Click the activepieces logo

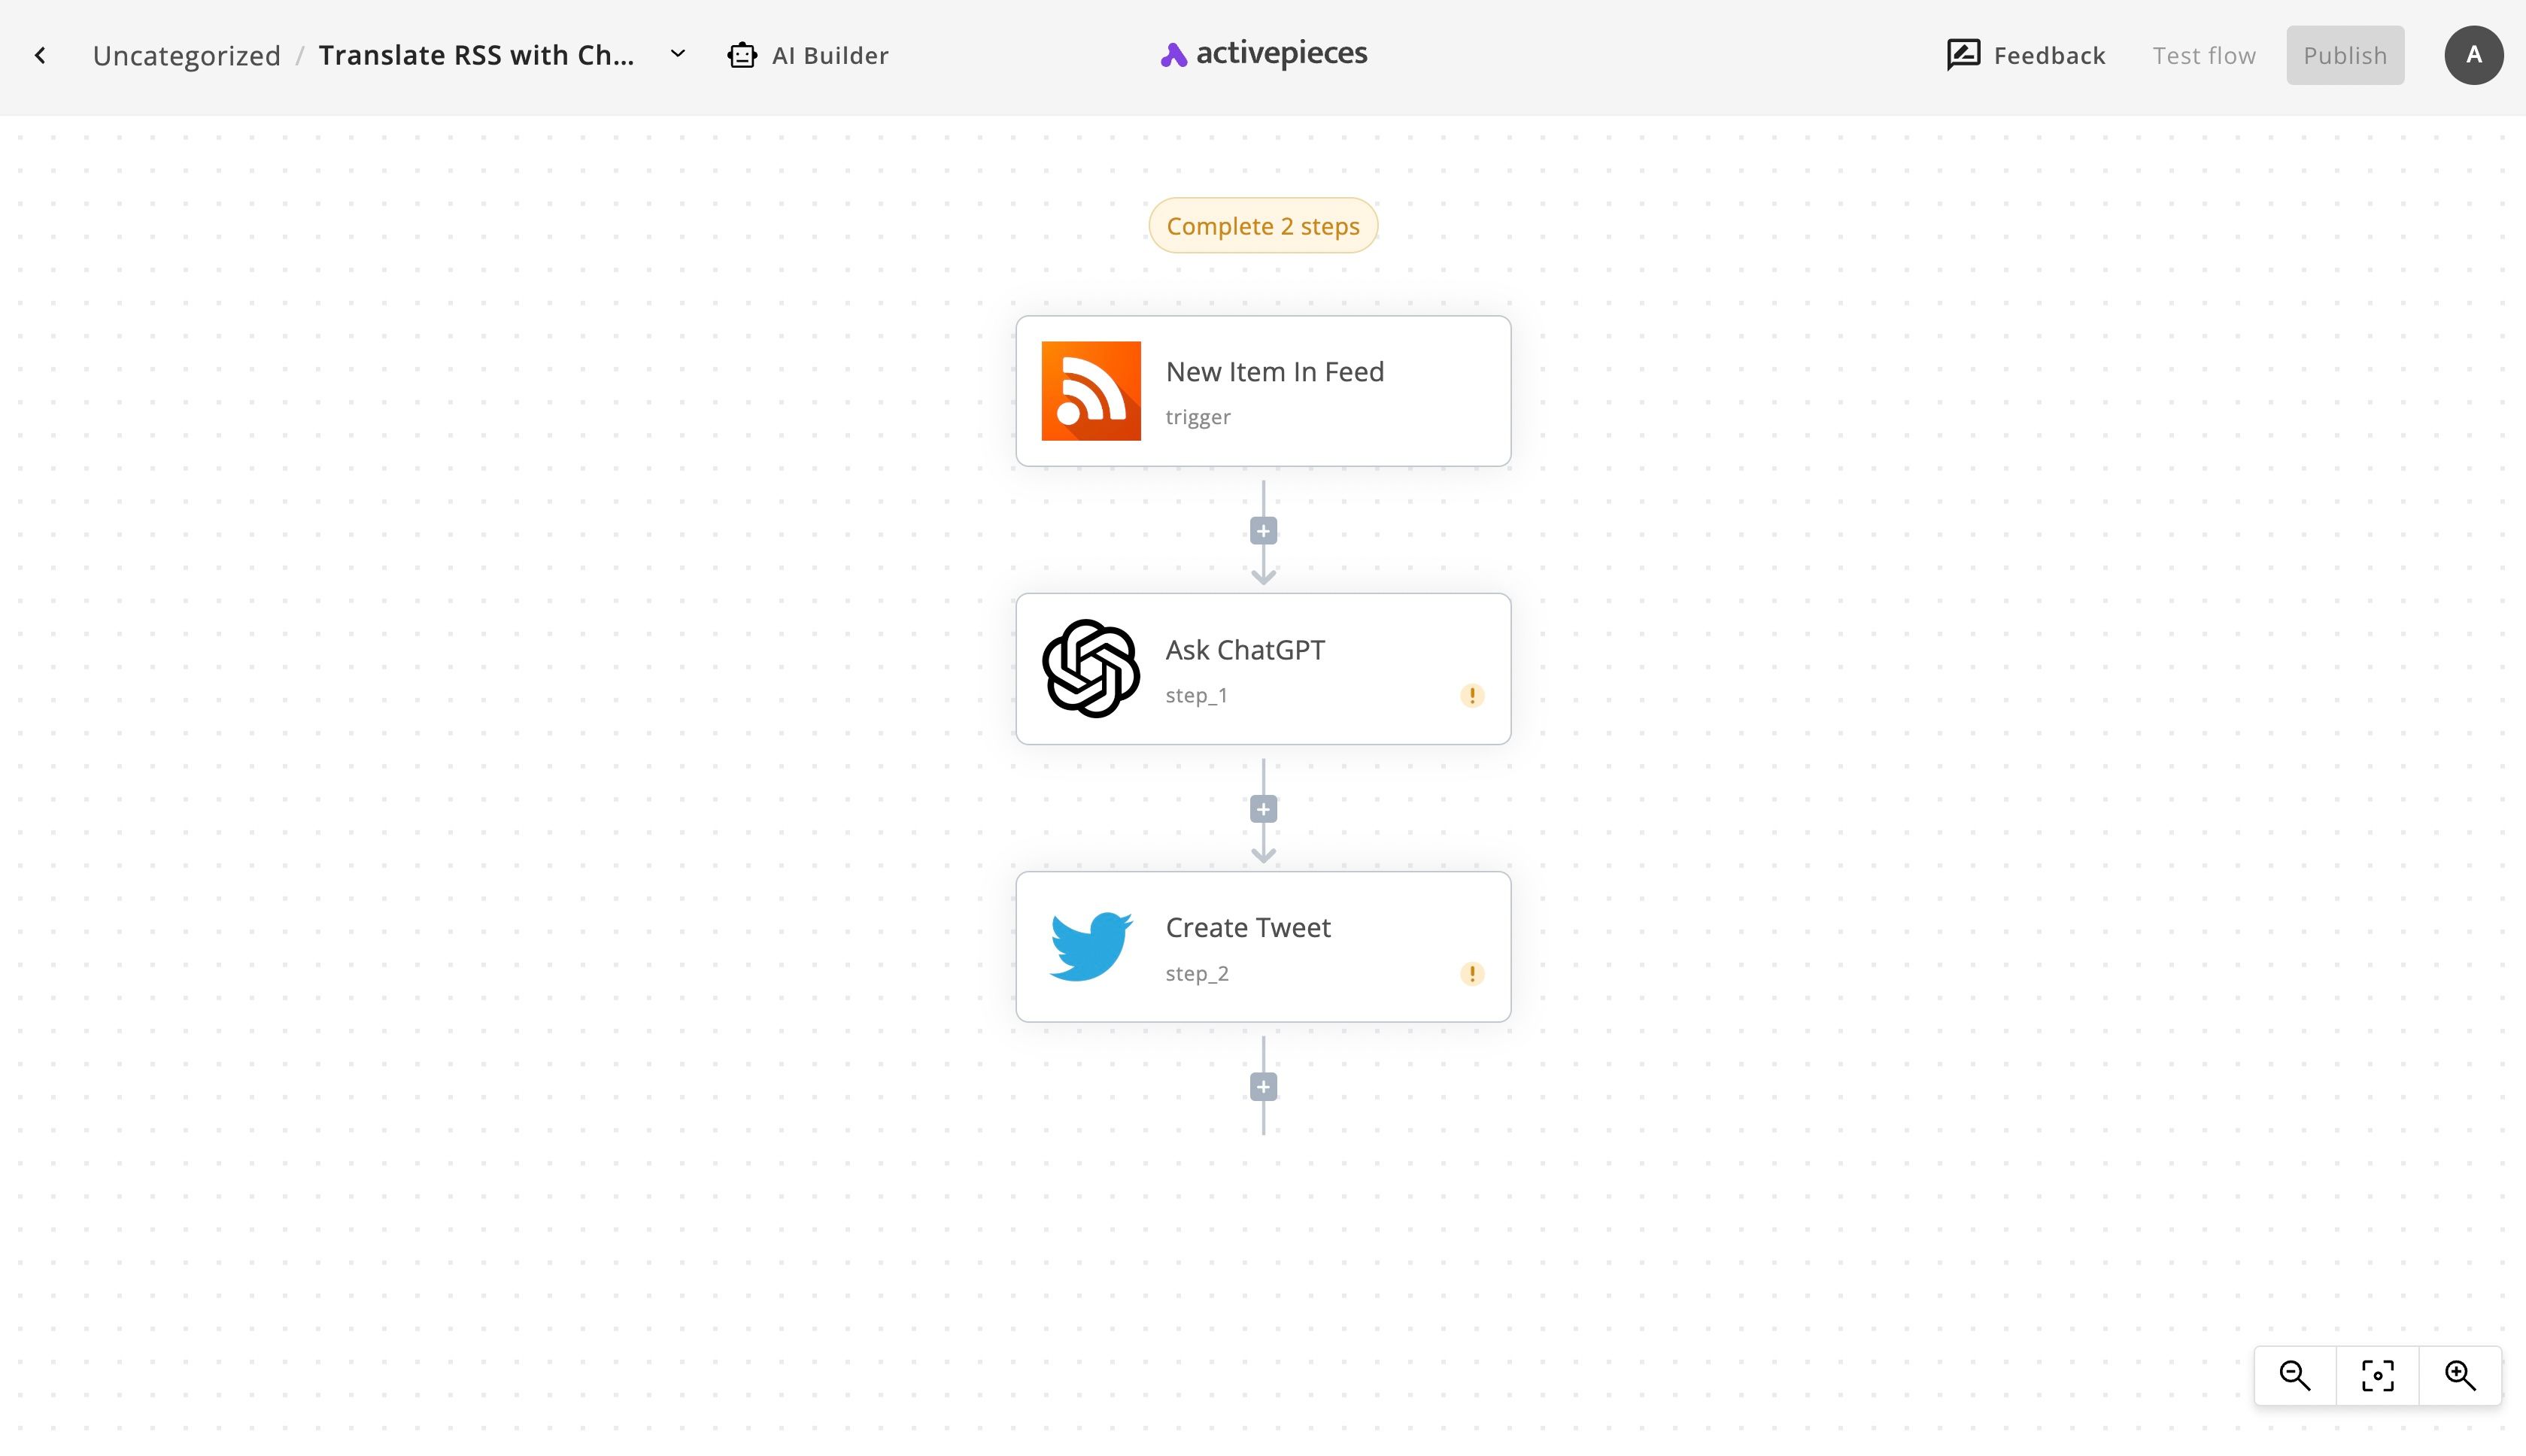pyautogui.click(x=1263, y=54)
